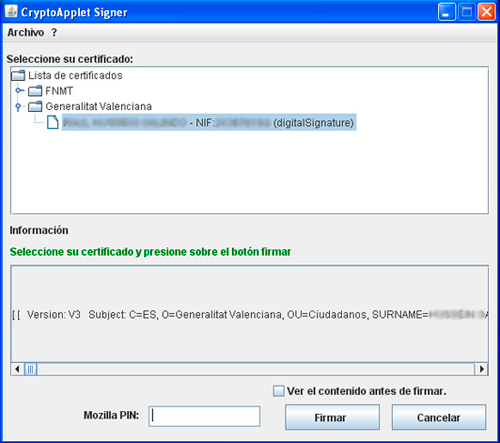Viewport: 500px width, 443px height.
Task: Click the Java icon in title bar
Action: click(x=11, y=11)
